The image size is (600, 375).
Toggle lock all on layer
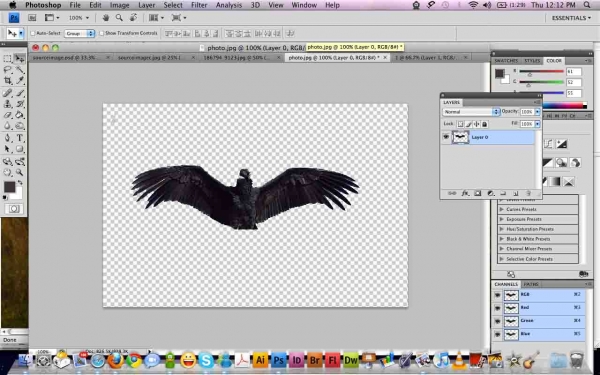point(484,124)
